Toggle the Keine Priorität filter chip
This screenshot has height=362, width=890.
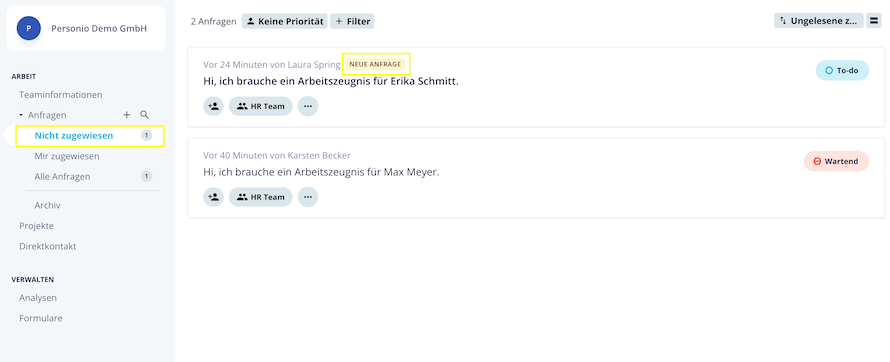pyautogui.click(x=285, y=21)
